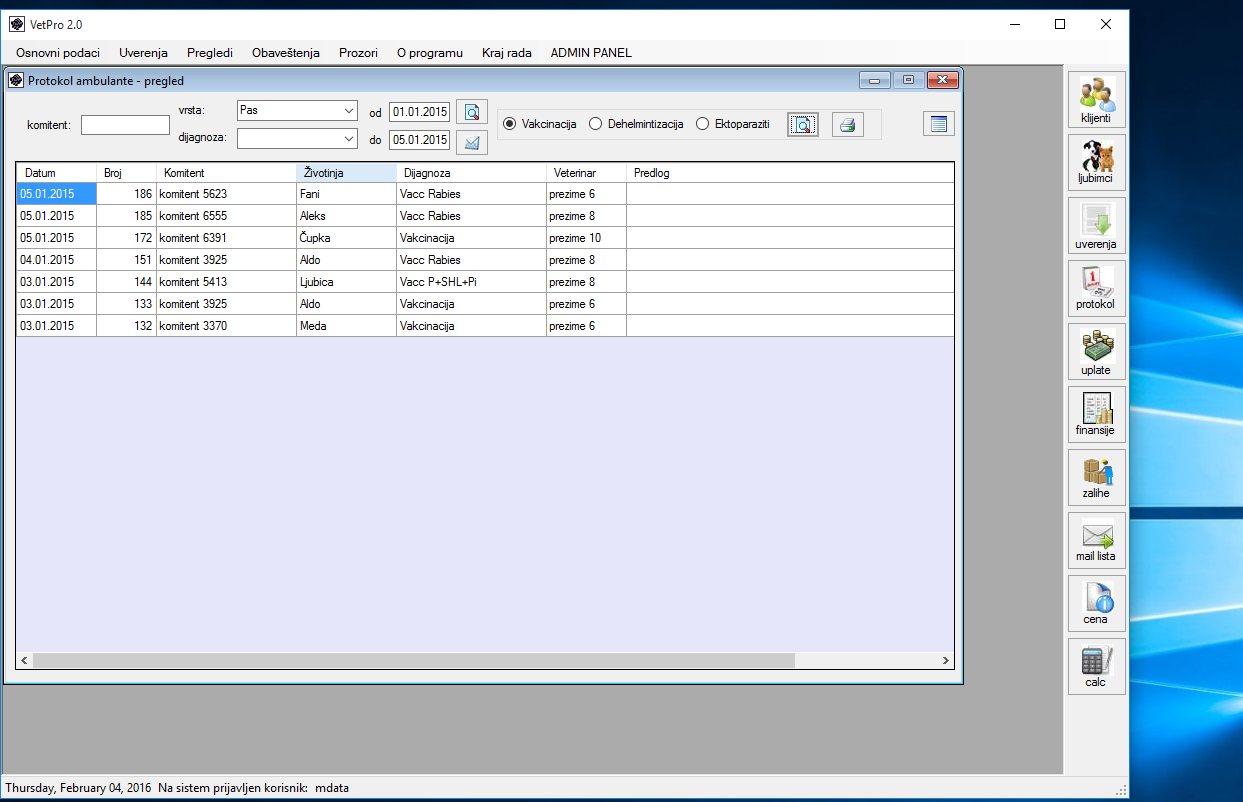1243x802 pixels.
Task: Select the Dehelmintizacija radio option
Action: pyautogui.click(x=596, y=124)
